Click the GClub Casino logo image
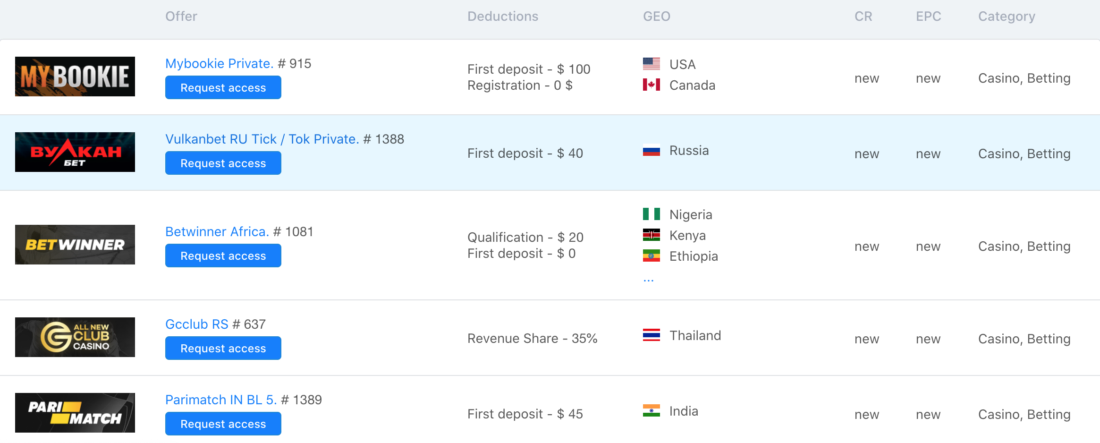Viewport: 1100px width, 443px height. coord(75,337)
